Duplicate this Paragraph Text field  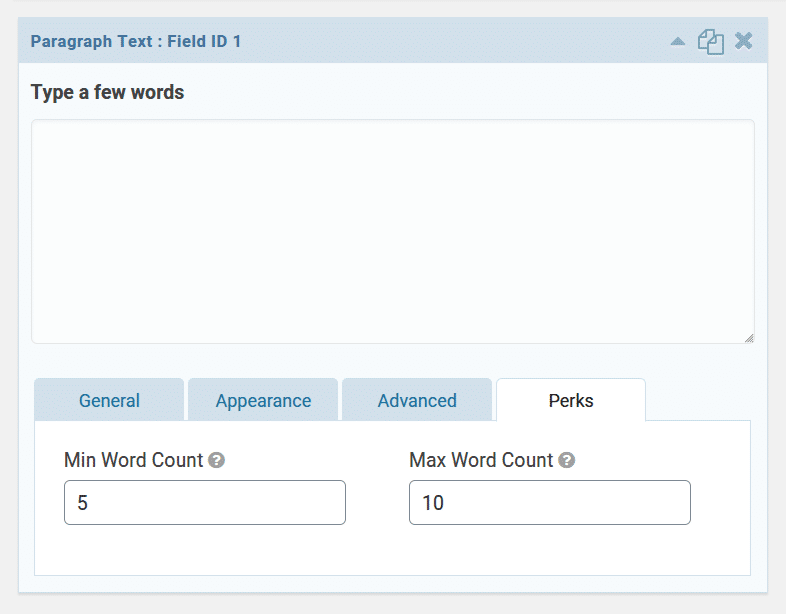711,42
